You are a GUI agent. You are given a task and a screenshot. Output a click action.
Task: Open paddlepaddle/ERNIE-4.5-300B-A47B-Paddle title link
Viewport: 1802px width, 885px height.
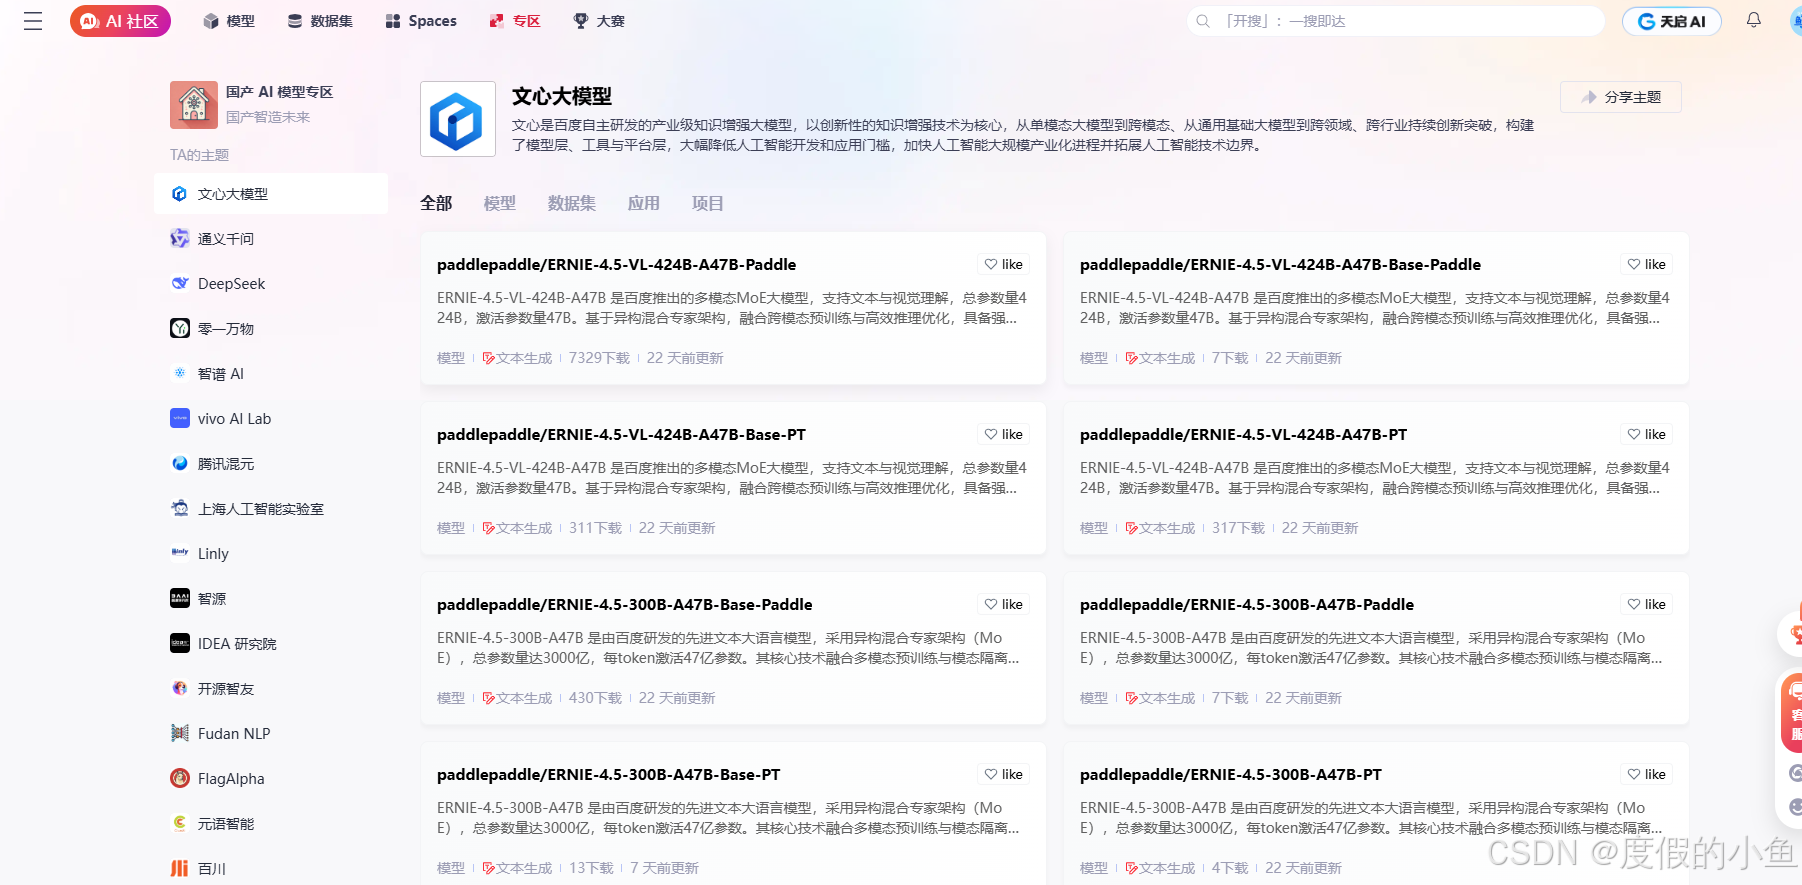[x=1247, y=605]
